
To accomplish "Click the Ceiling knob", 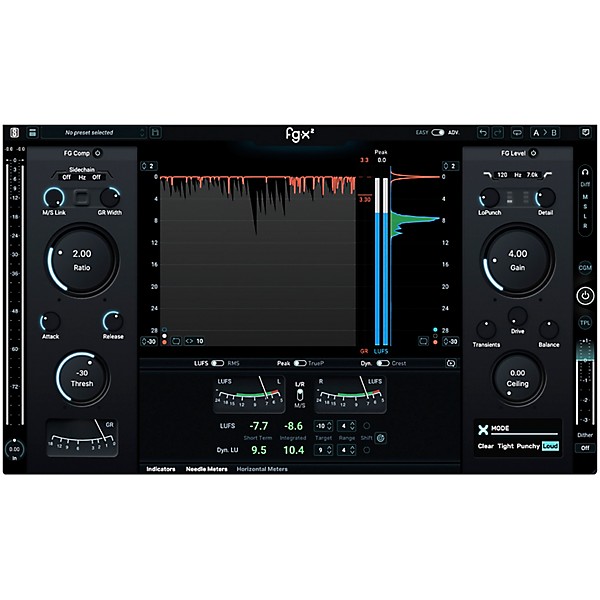I will click(x=517, y=378).
